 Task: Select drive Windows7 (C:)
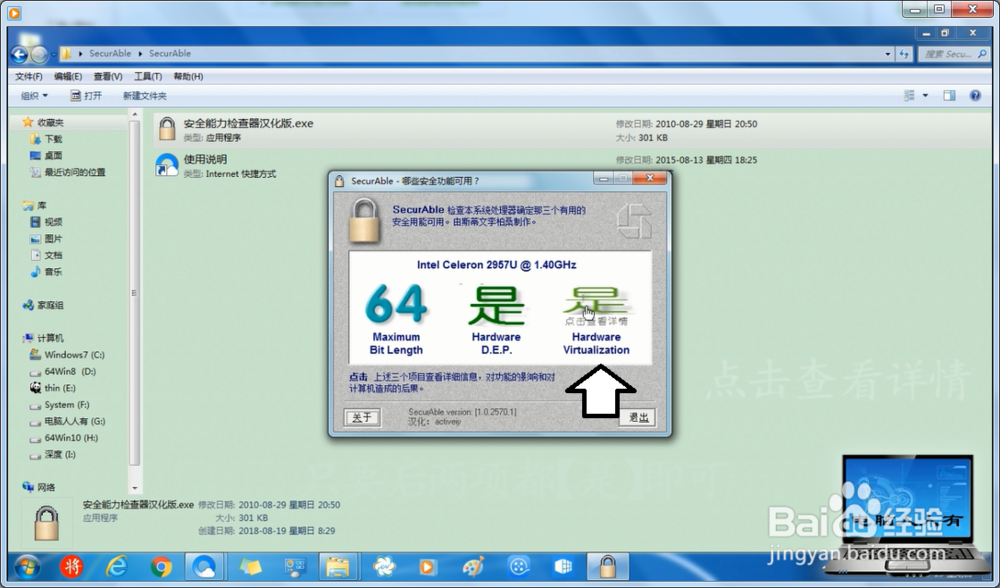pos(75,355)
